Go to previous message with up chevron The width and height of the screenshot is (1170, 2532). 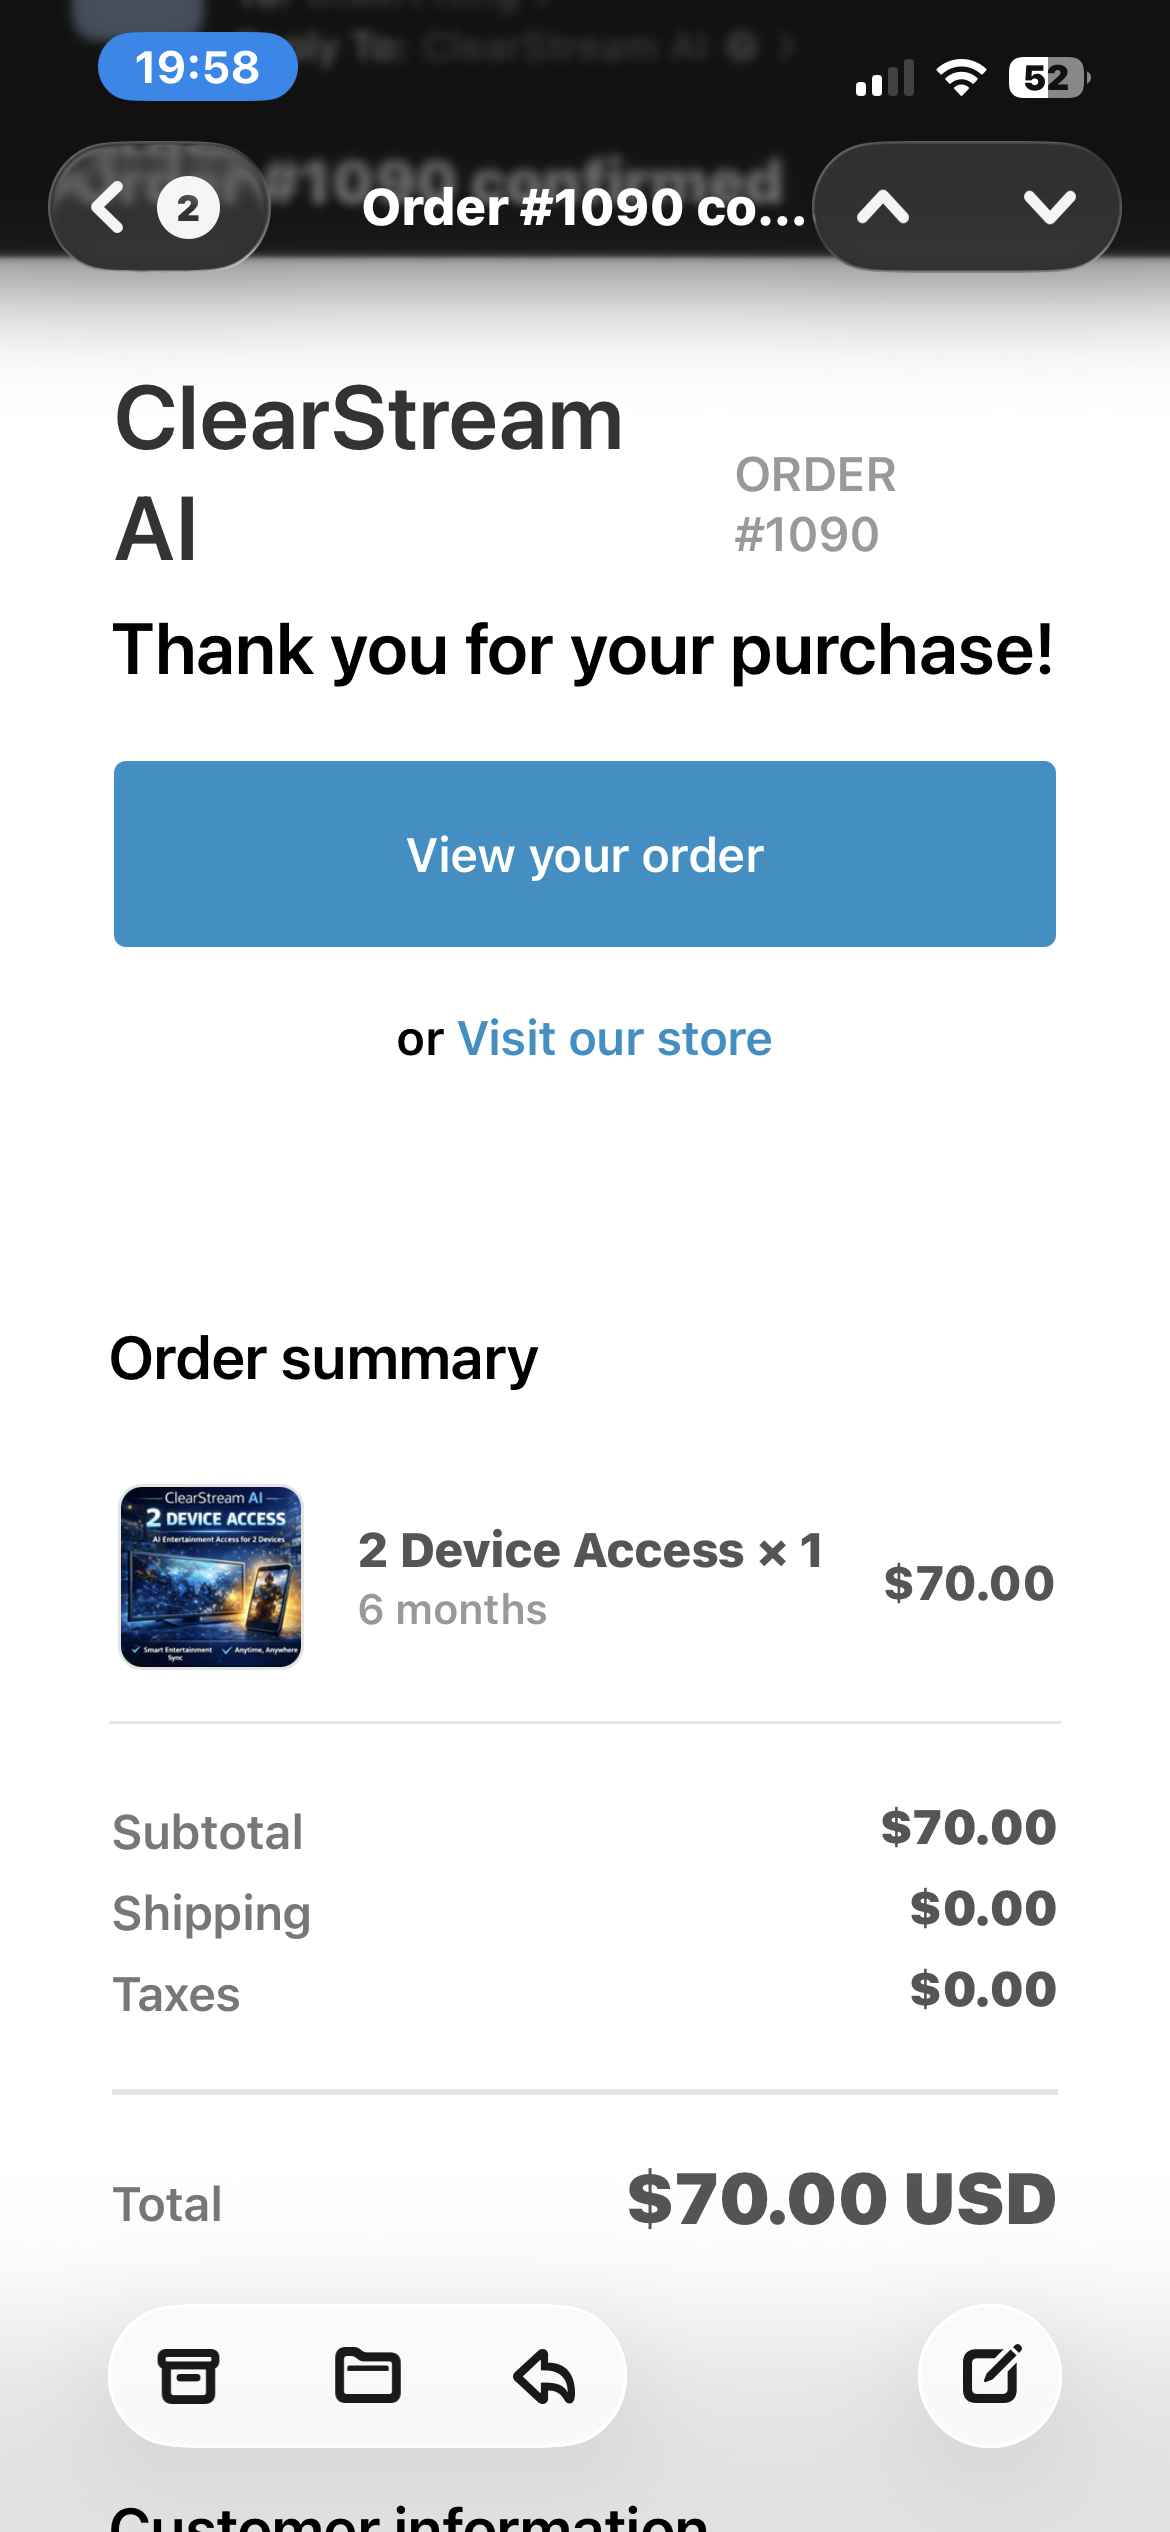(883, 208)
